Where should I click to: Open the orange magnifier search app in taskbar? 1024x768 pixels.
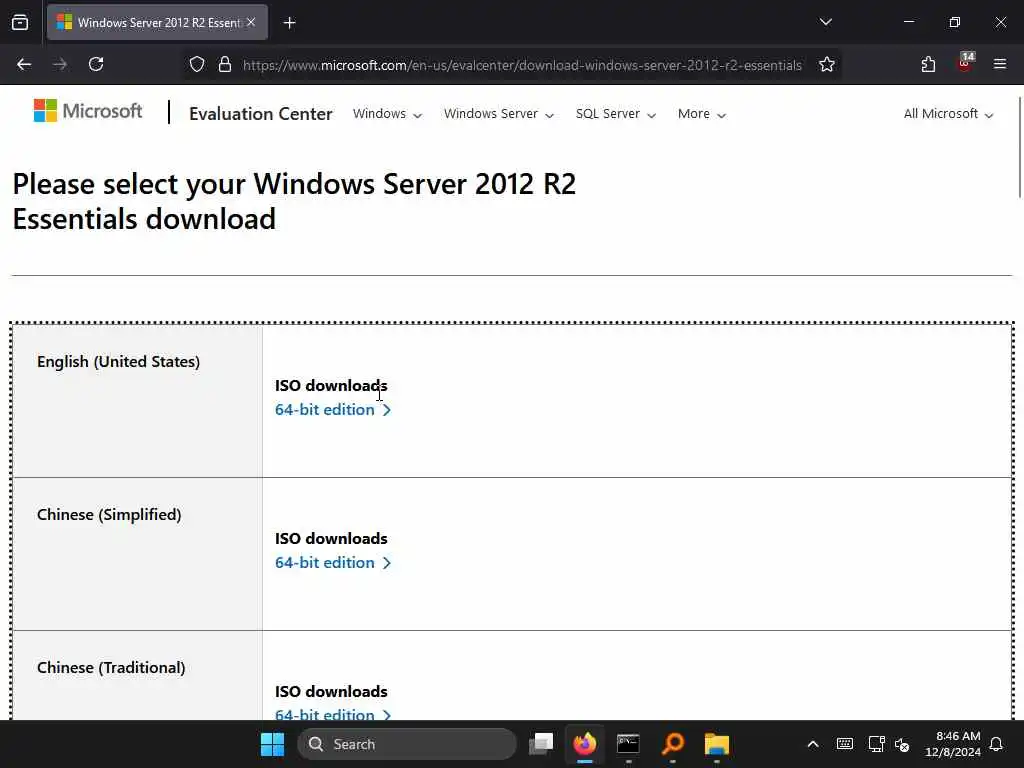tap(673, 744)
